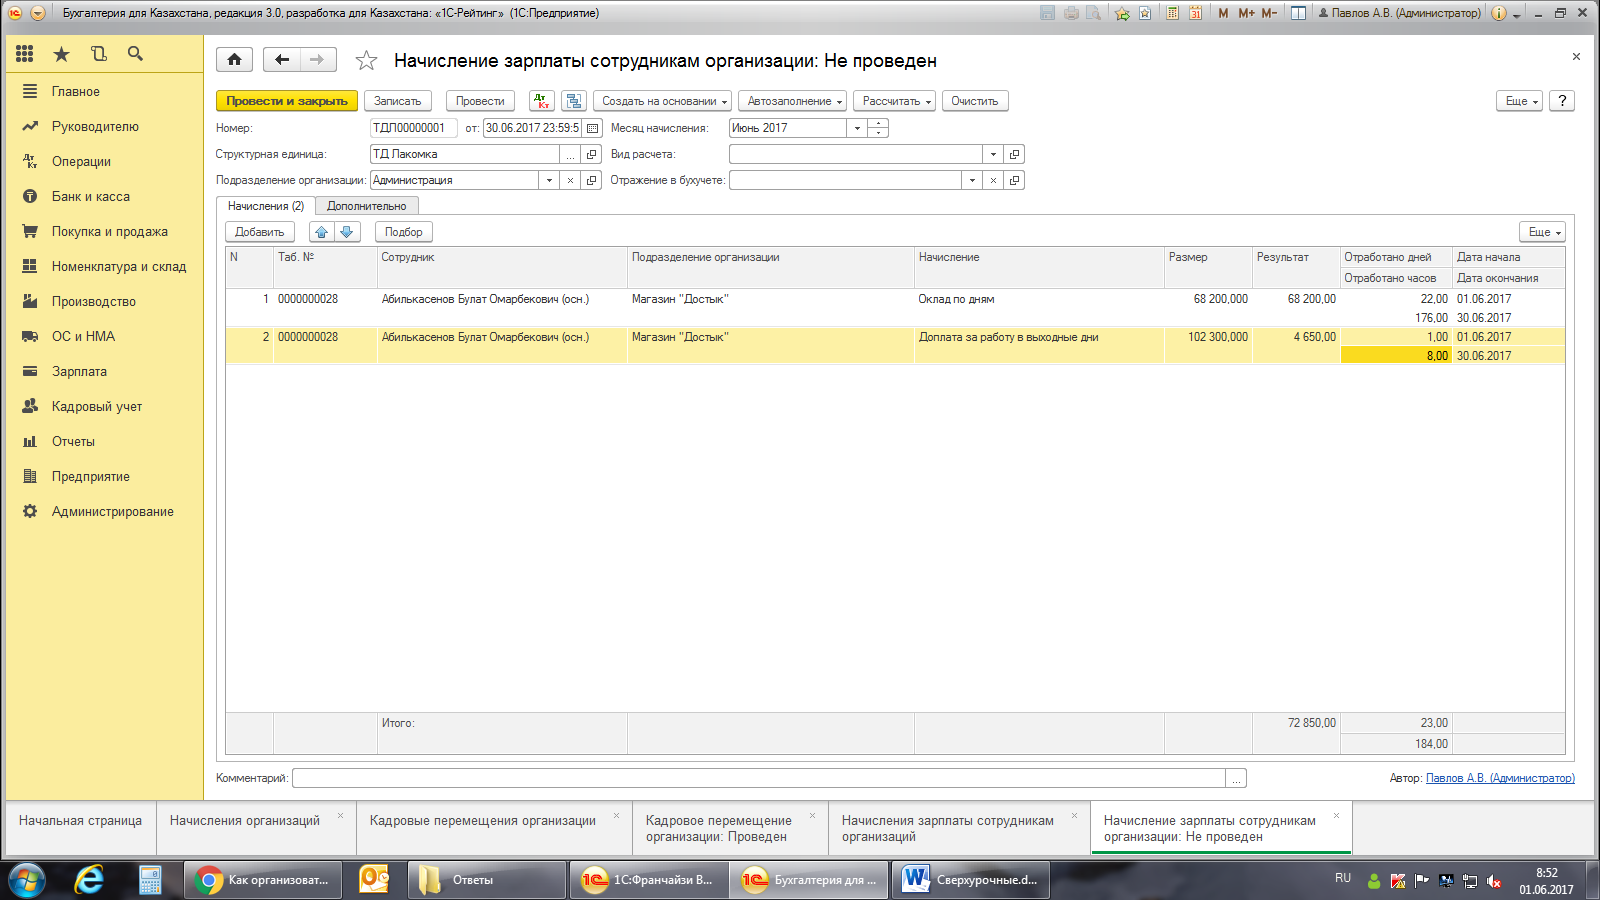Screen dimensions: 1600x900
Task: Open the history icon in the side panel
Action: click(98, 54)
